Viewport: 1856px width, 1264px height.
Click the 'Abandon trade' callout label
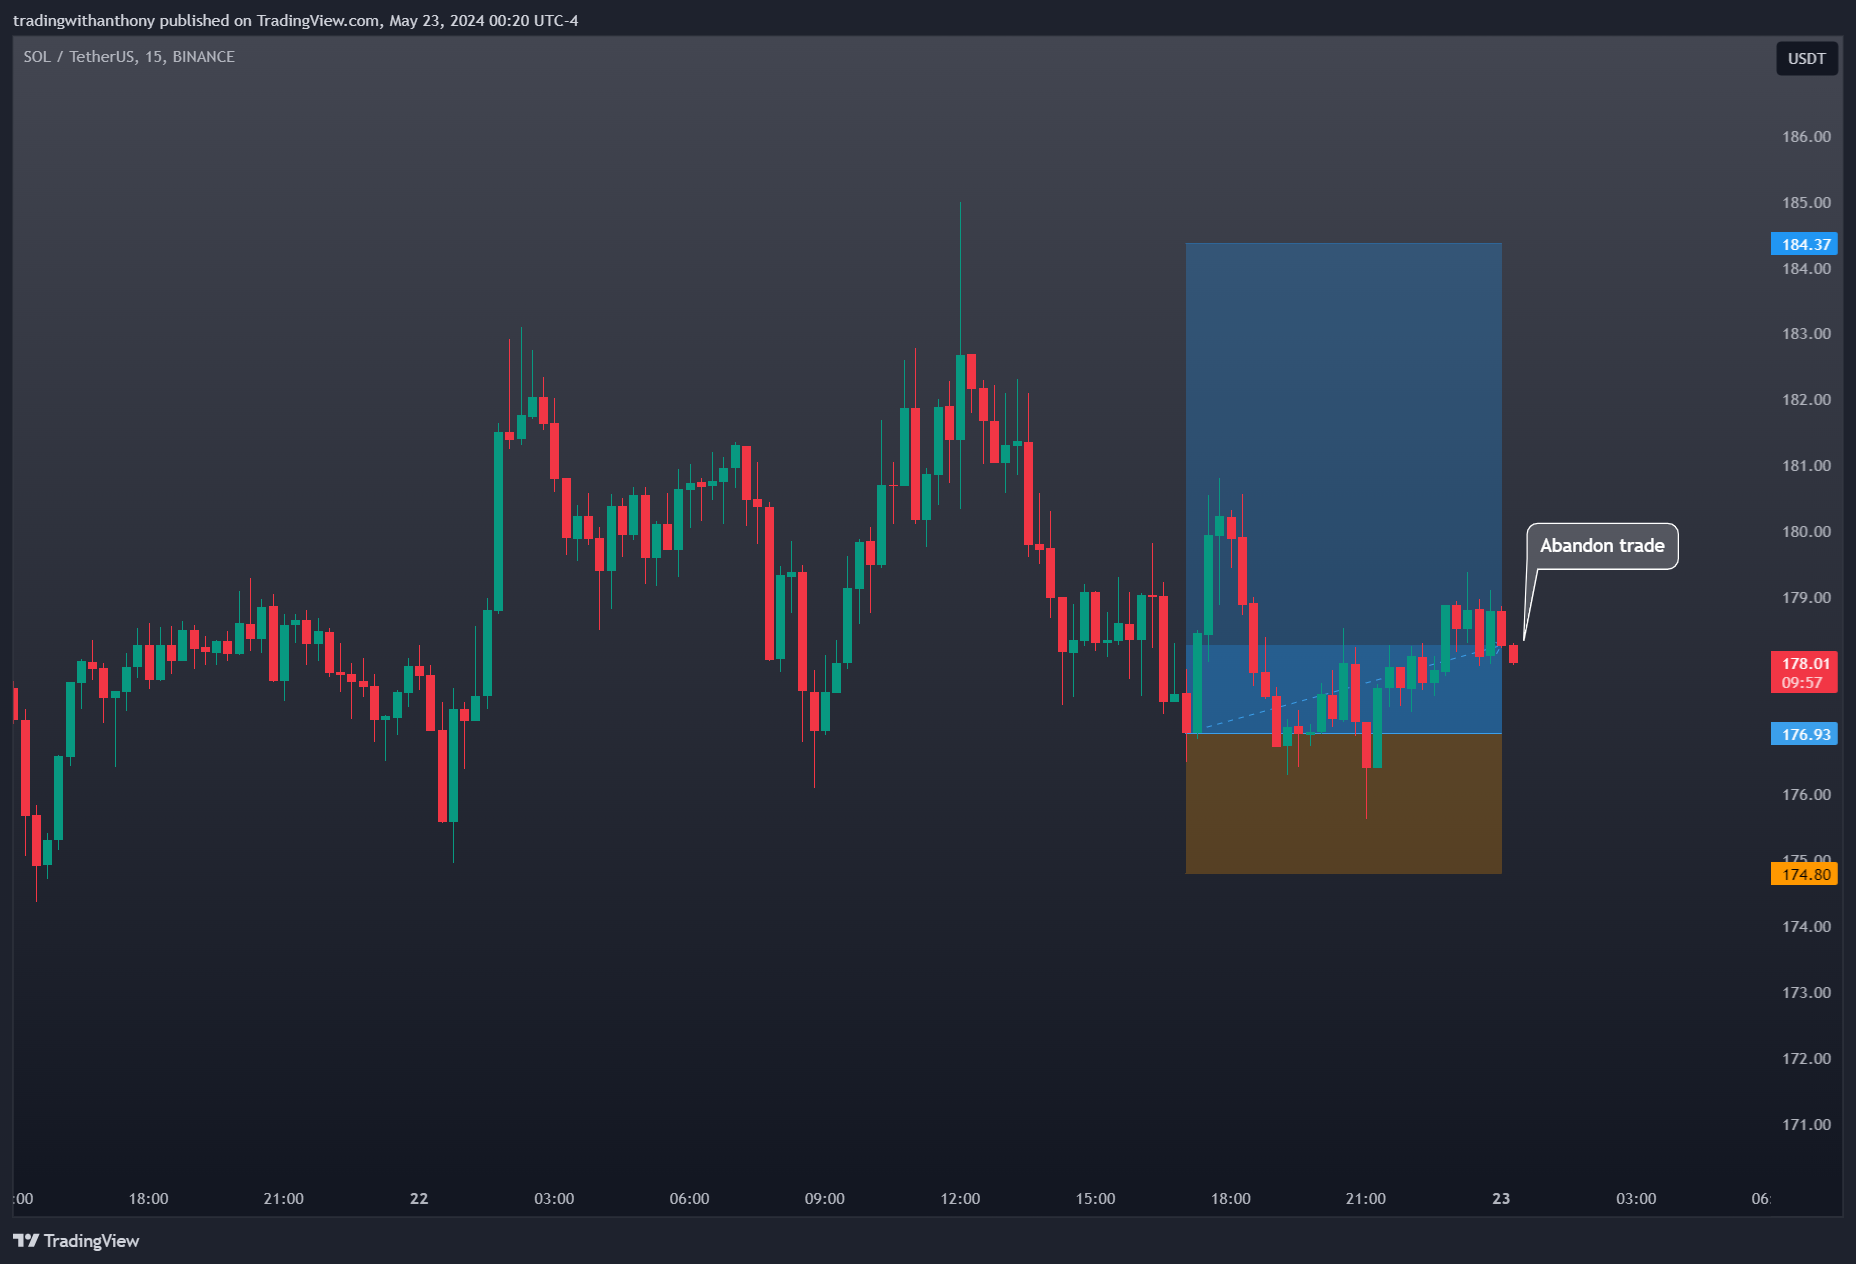click(1602, 546)
